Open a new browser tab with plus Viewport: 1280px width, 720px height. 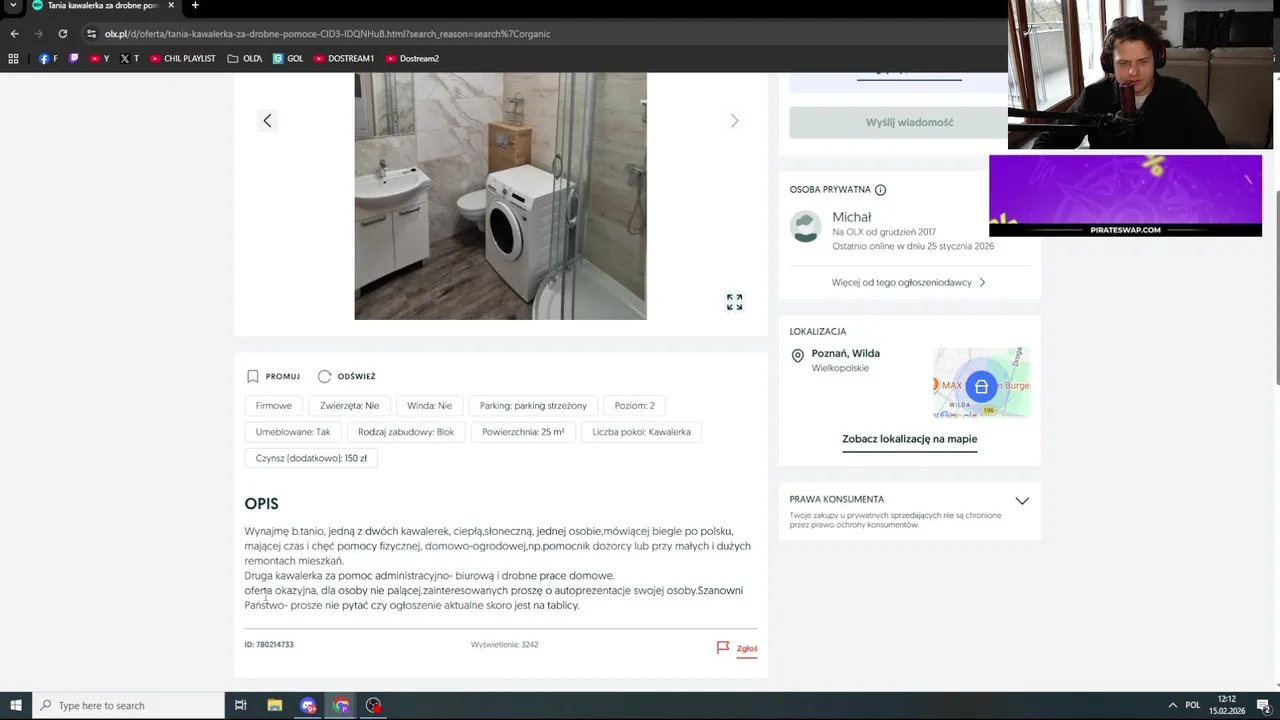[x=195, y=6]
